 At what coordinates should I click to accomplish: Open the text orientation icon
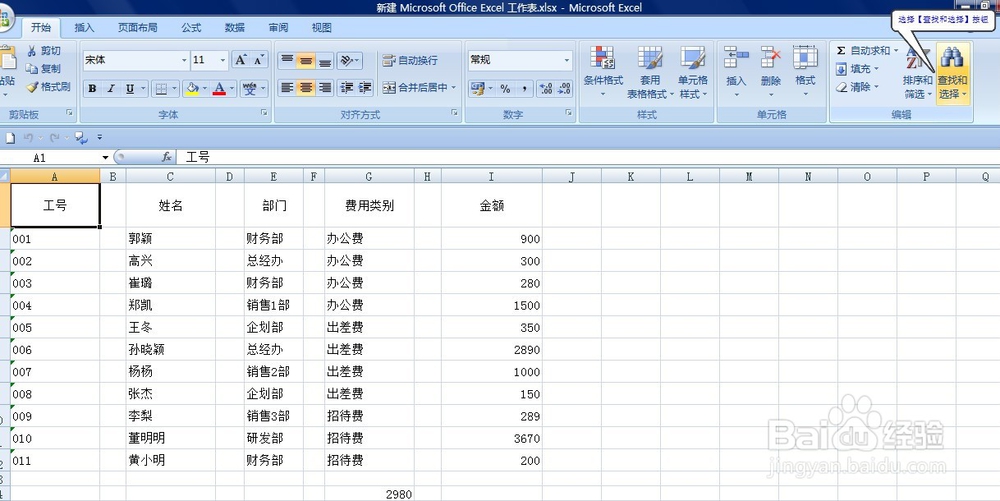(x=347, y=60)
